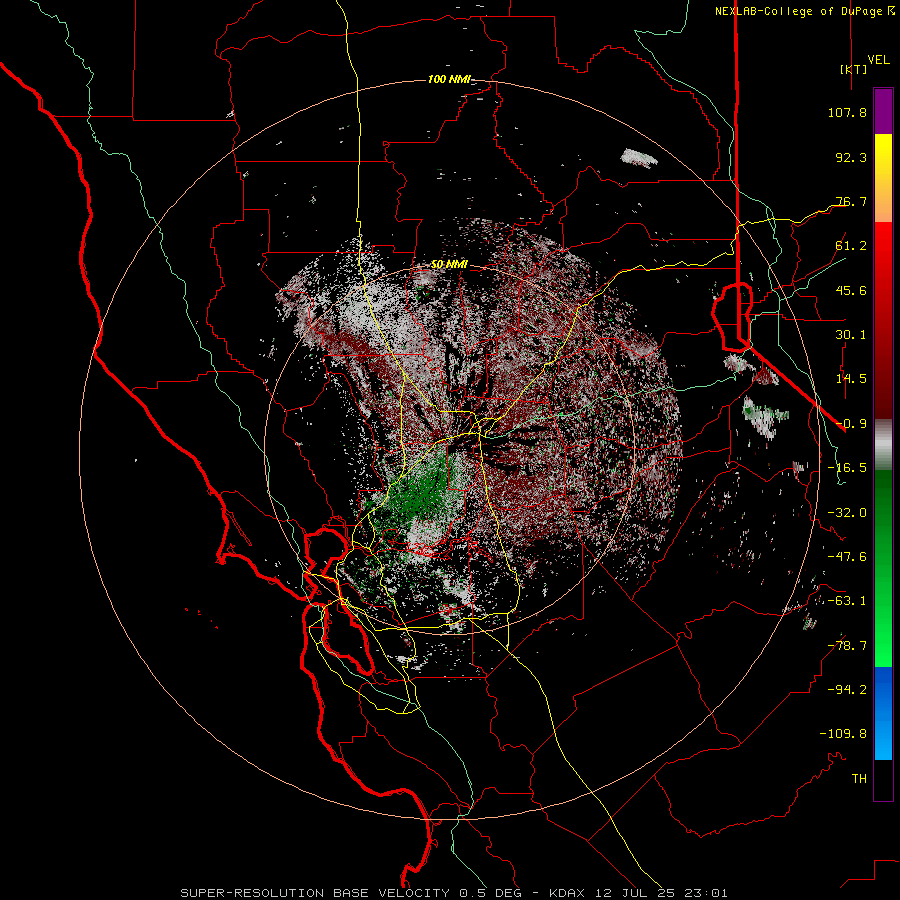Click the -109.8 velocity scale value
This screenshot has height=900, width=900.
pyautogui.click(x=843, y=734)
